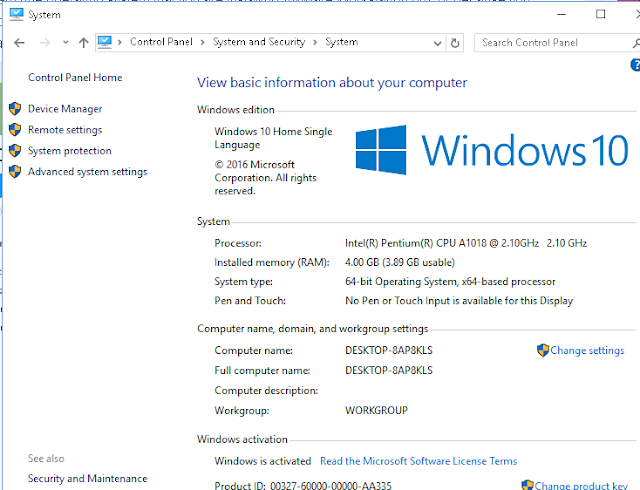The height and width of the screenshot is (490, 640).
Task: Open Device Manager link
Action: click(x=65, y=109)
